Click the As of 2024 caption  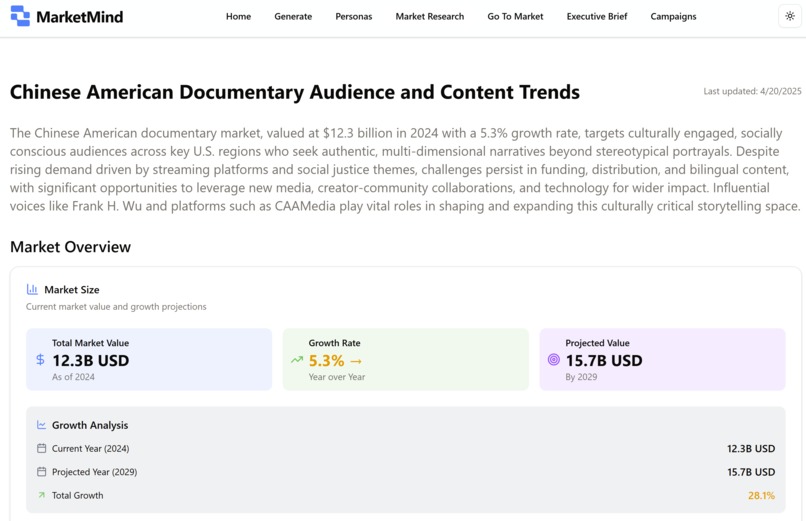click(73, 377)
